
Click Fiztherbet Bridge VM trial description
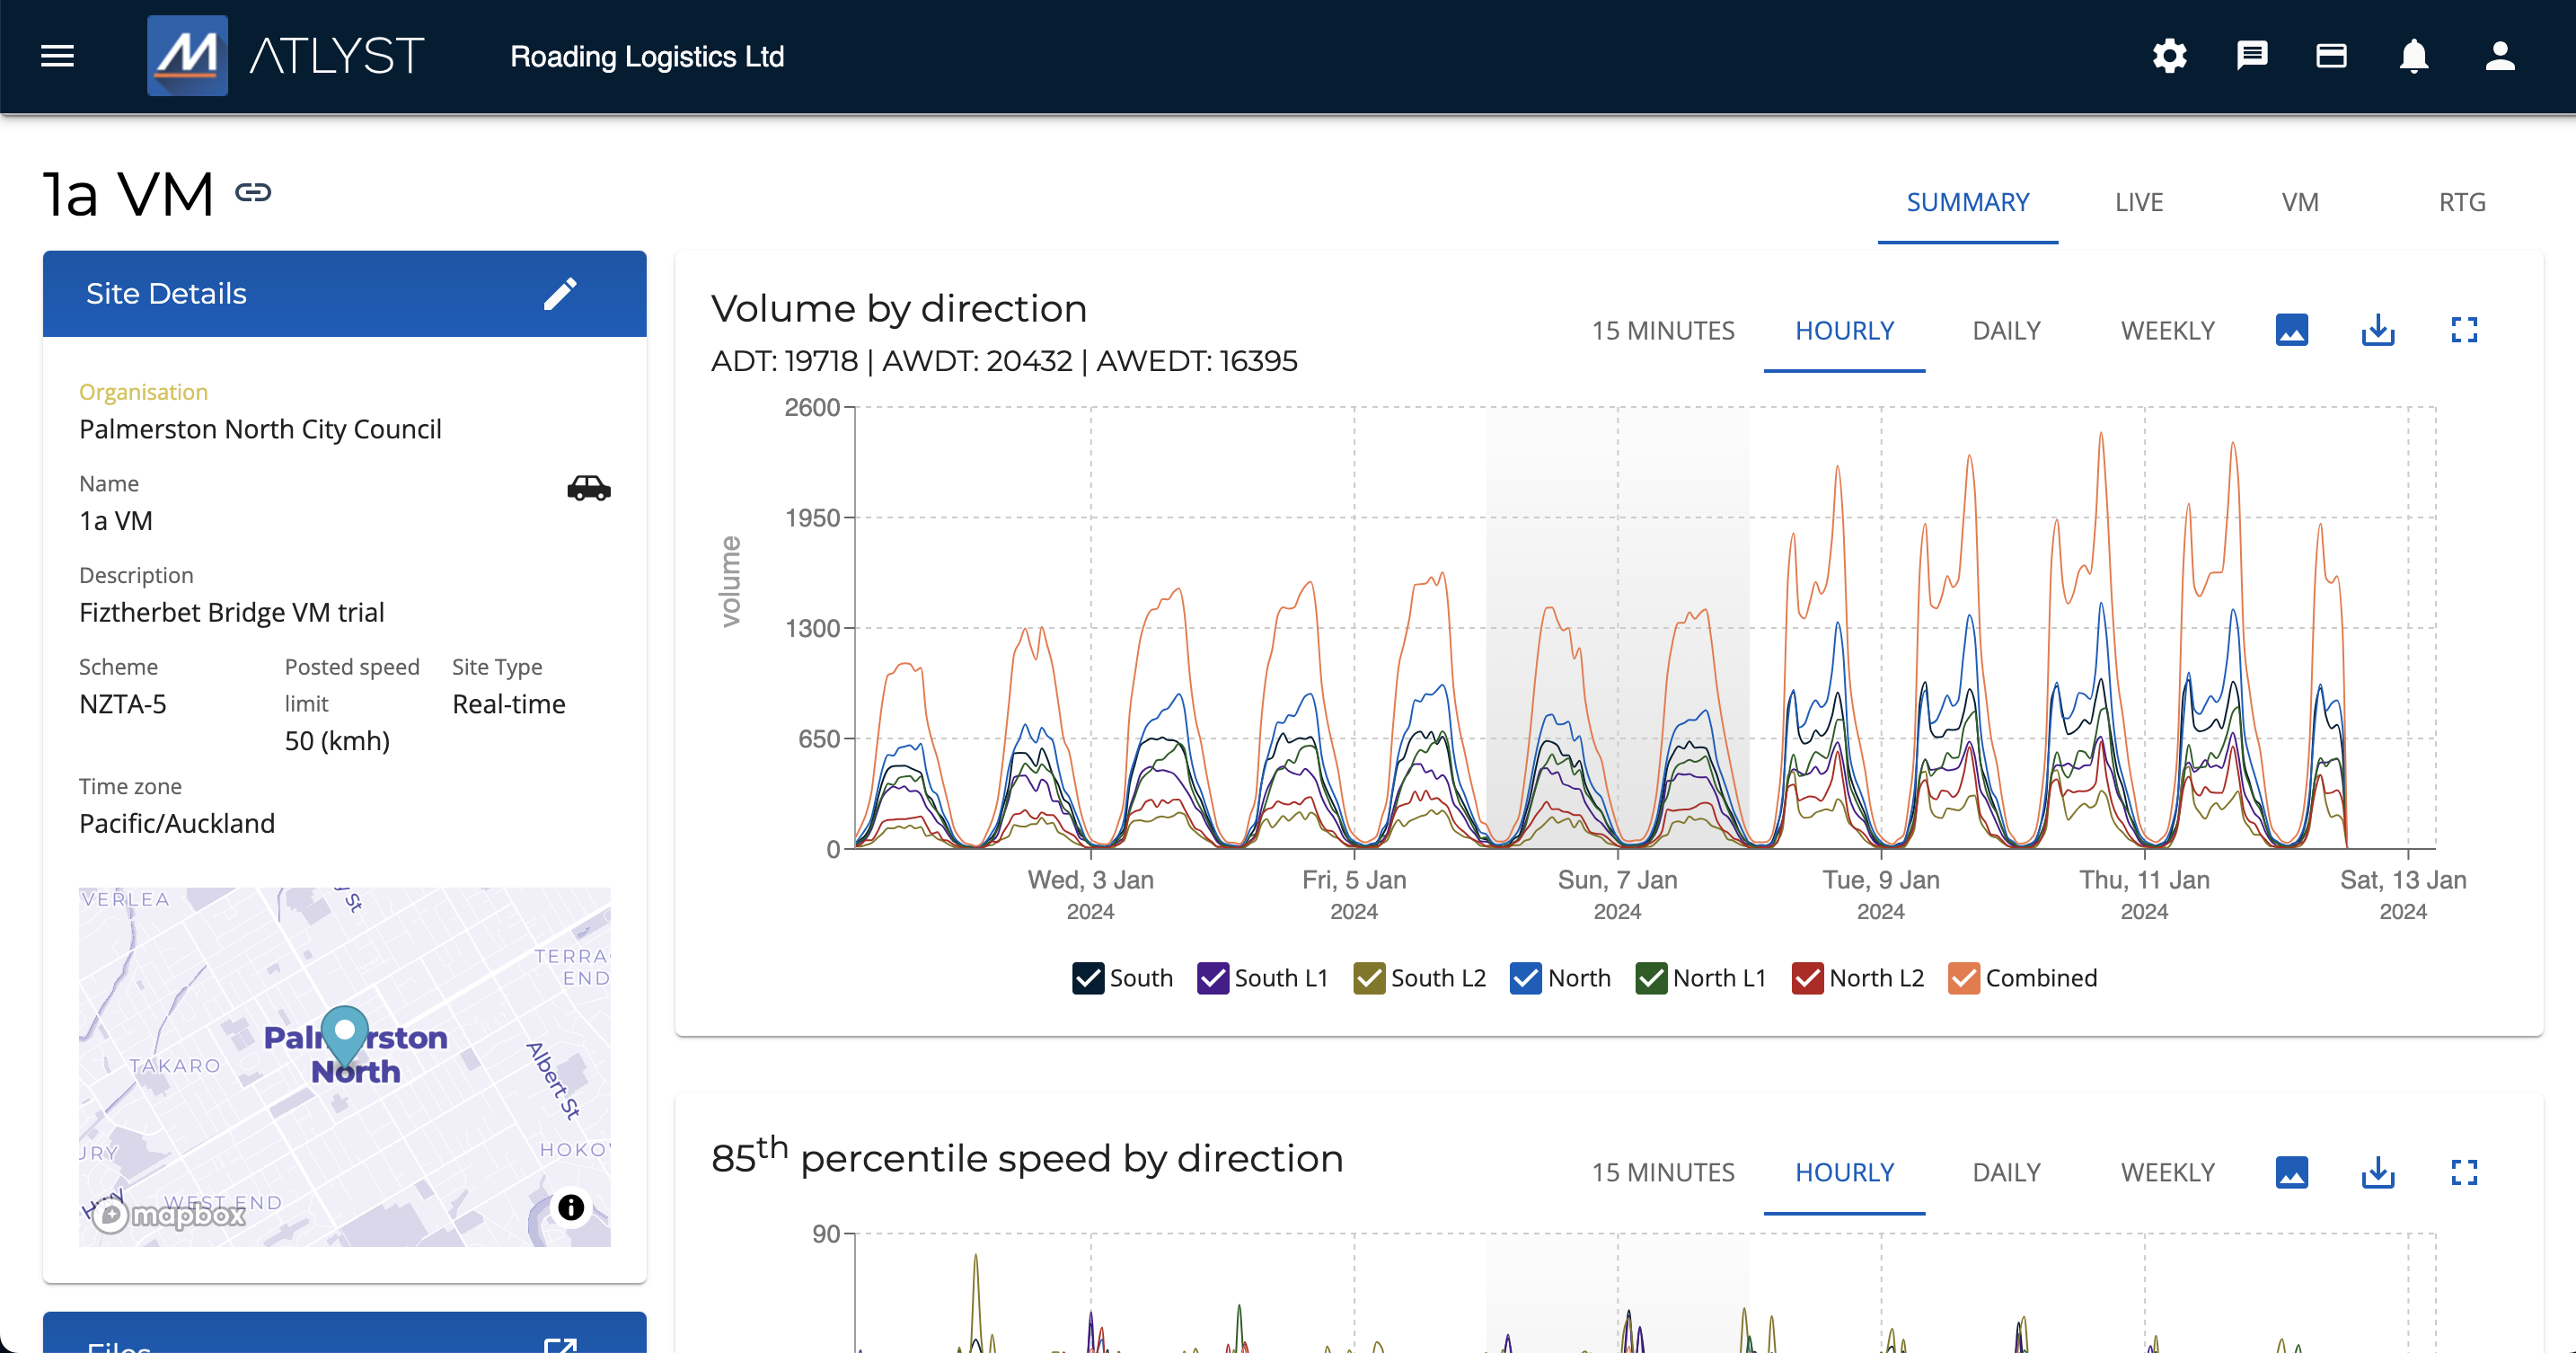click(x=231, y=612)
